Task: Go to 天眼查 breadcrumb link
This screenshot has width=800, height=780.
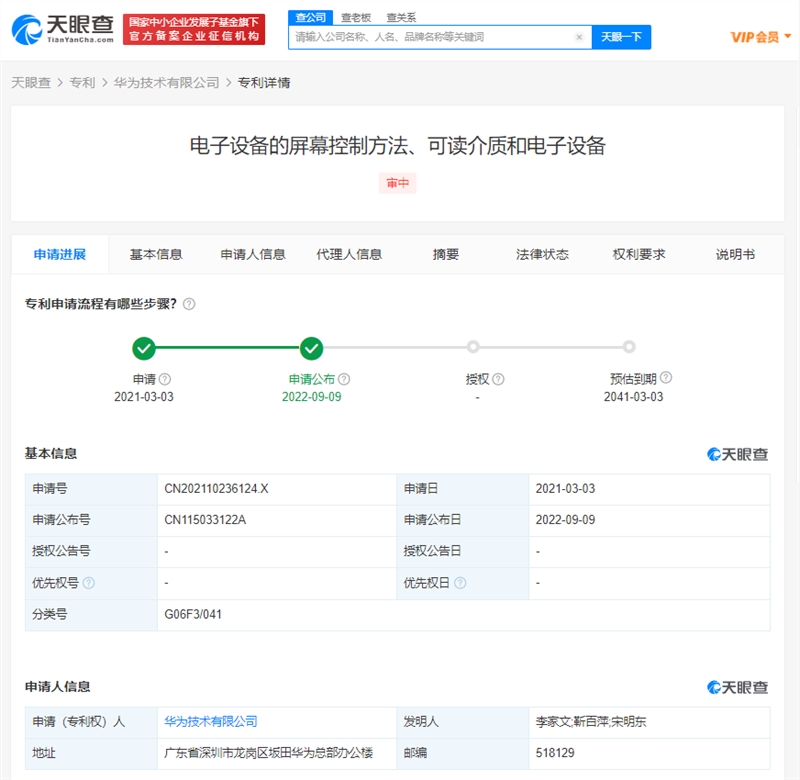Action: [x=31, y=83]
